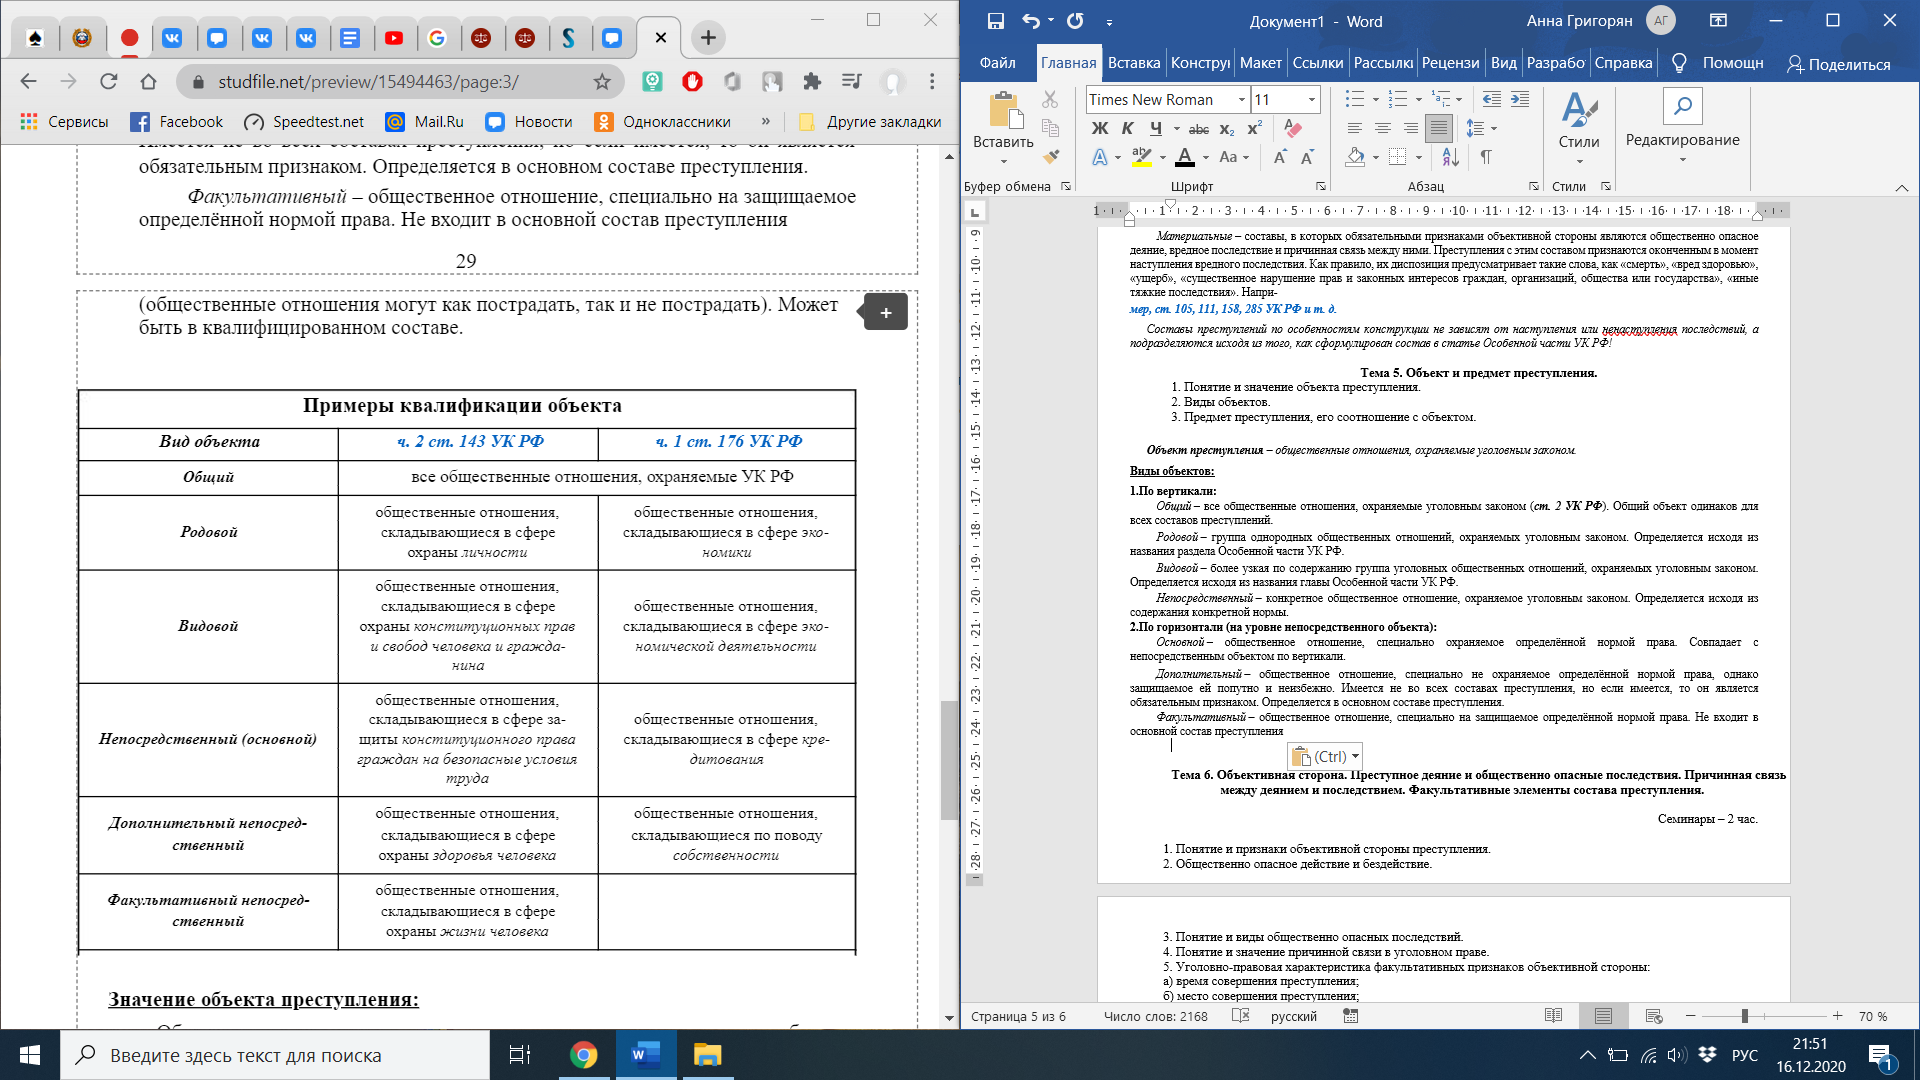This screenshot has width=1920, height=1080.
Task: Switch to the Справка ribbon tab
Action: point(1623,63)
